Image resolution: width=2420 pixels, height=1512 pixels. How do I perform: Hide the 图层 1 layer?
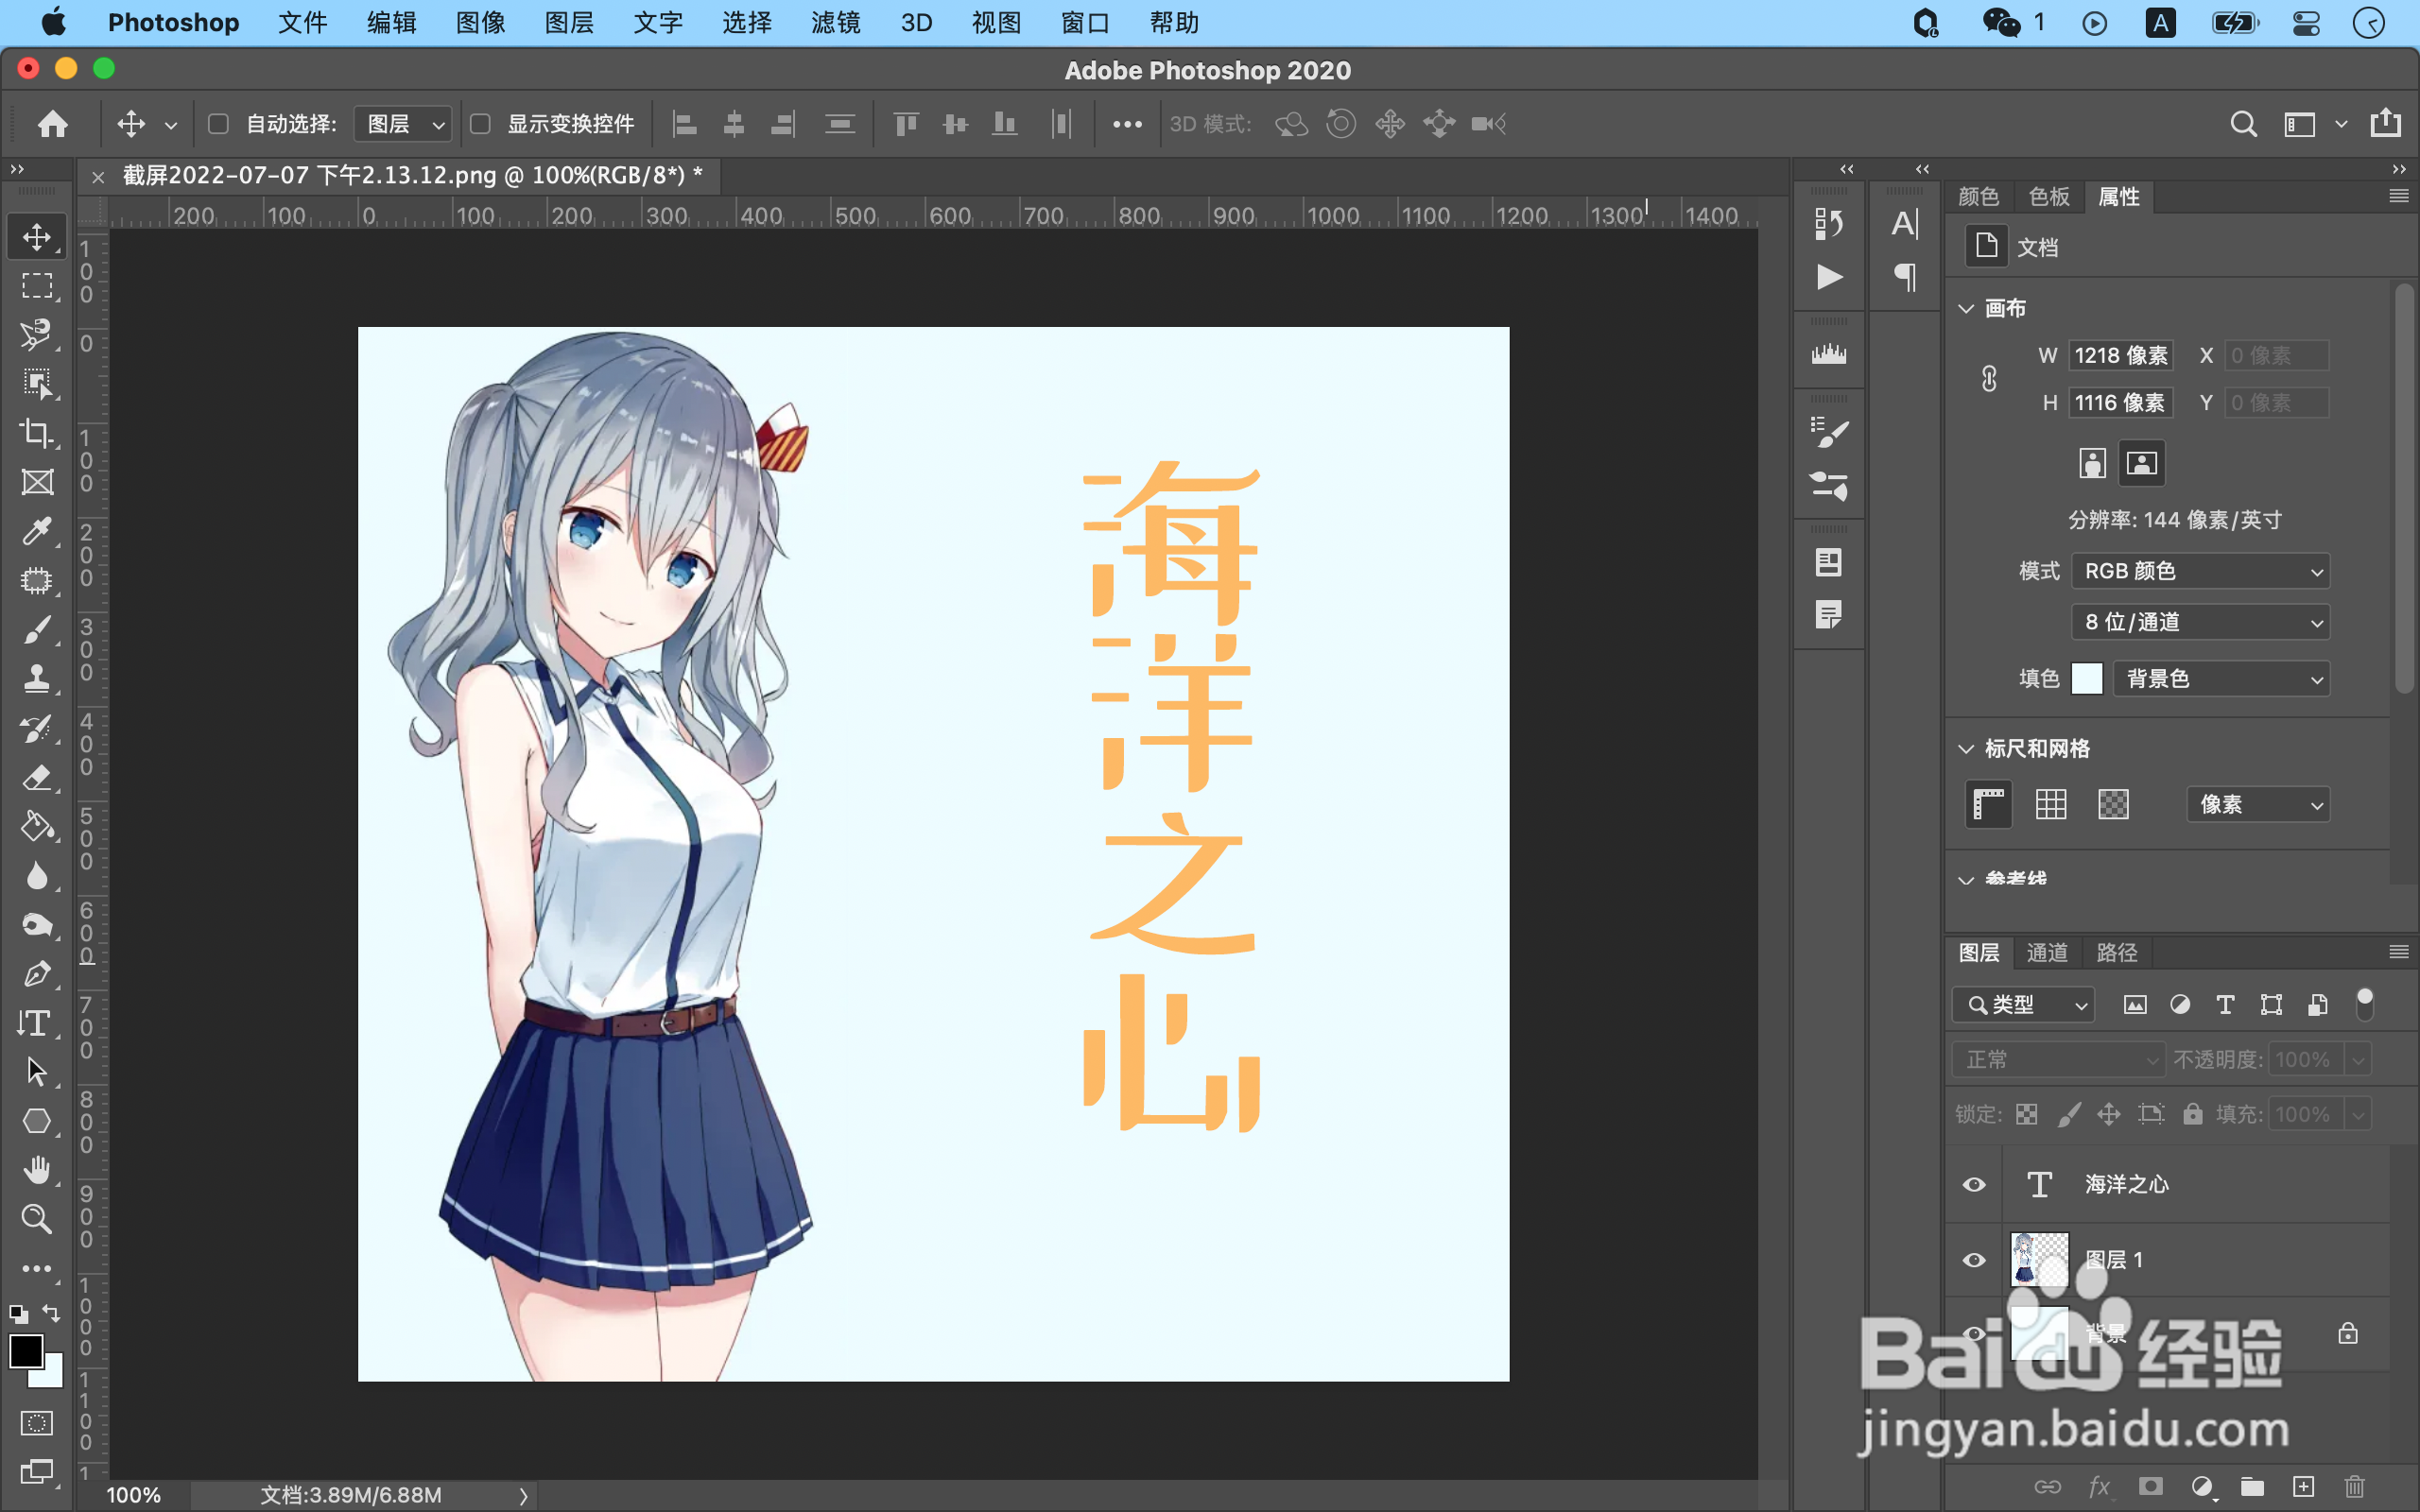(x=1974, y=1260)
